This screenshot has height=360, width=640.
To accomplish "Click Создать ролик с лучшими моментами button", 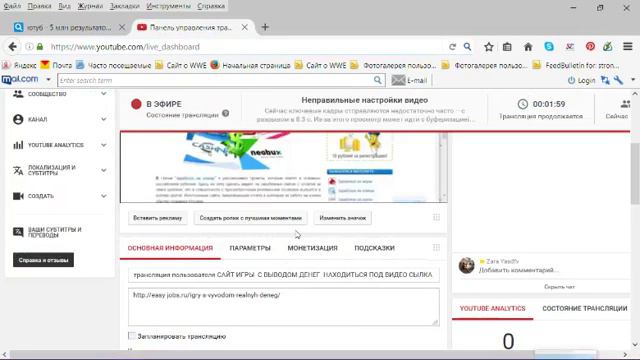I will [x=250, y=218].
